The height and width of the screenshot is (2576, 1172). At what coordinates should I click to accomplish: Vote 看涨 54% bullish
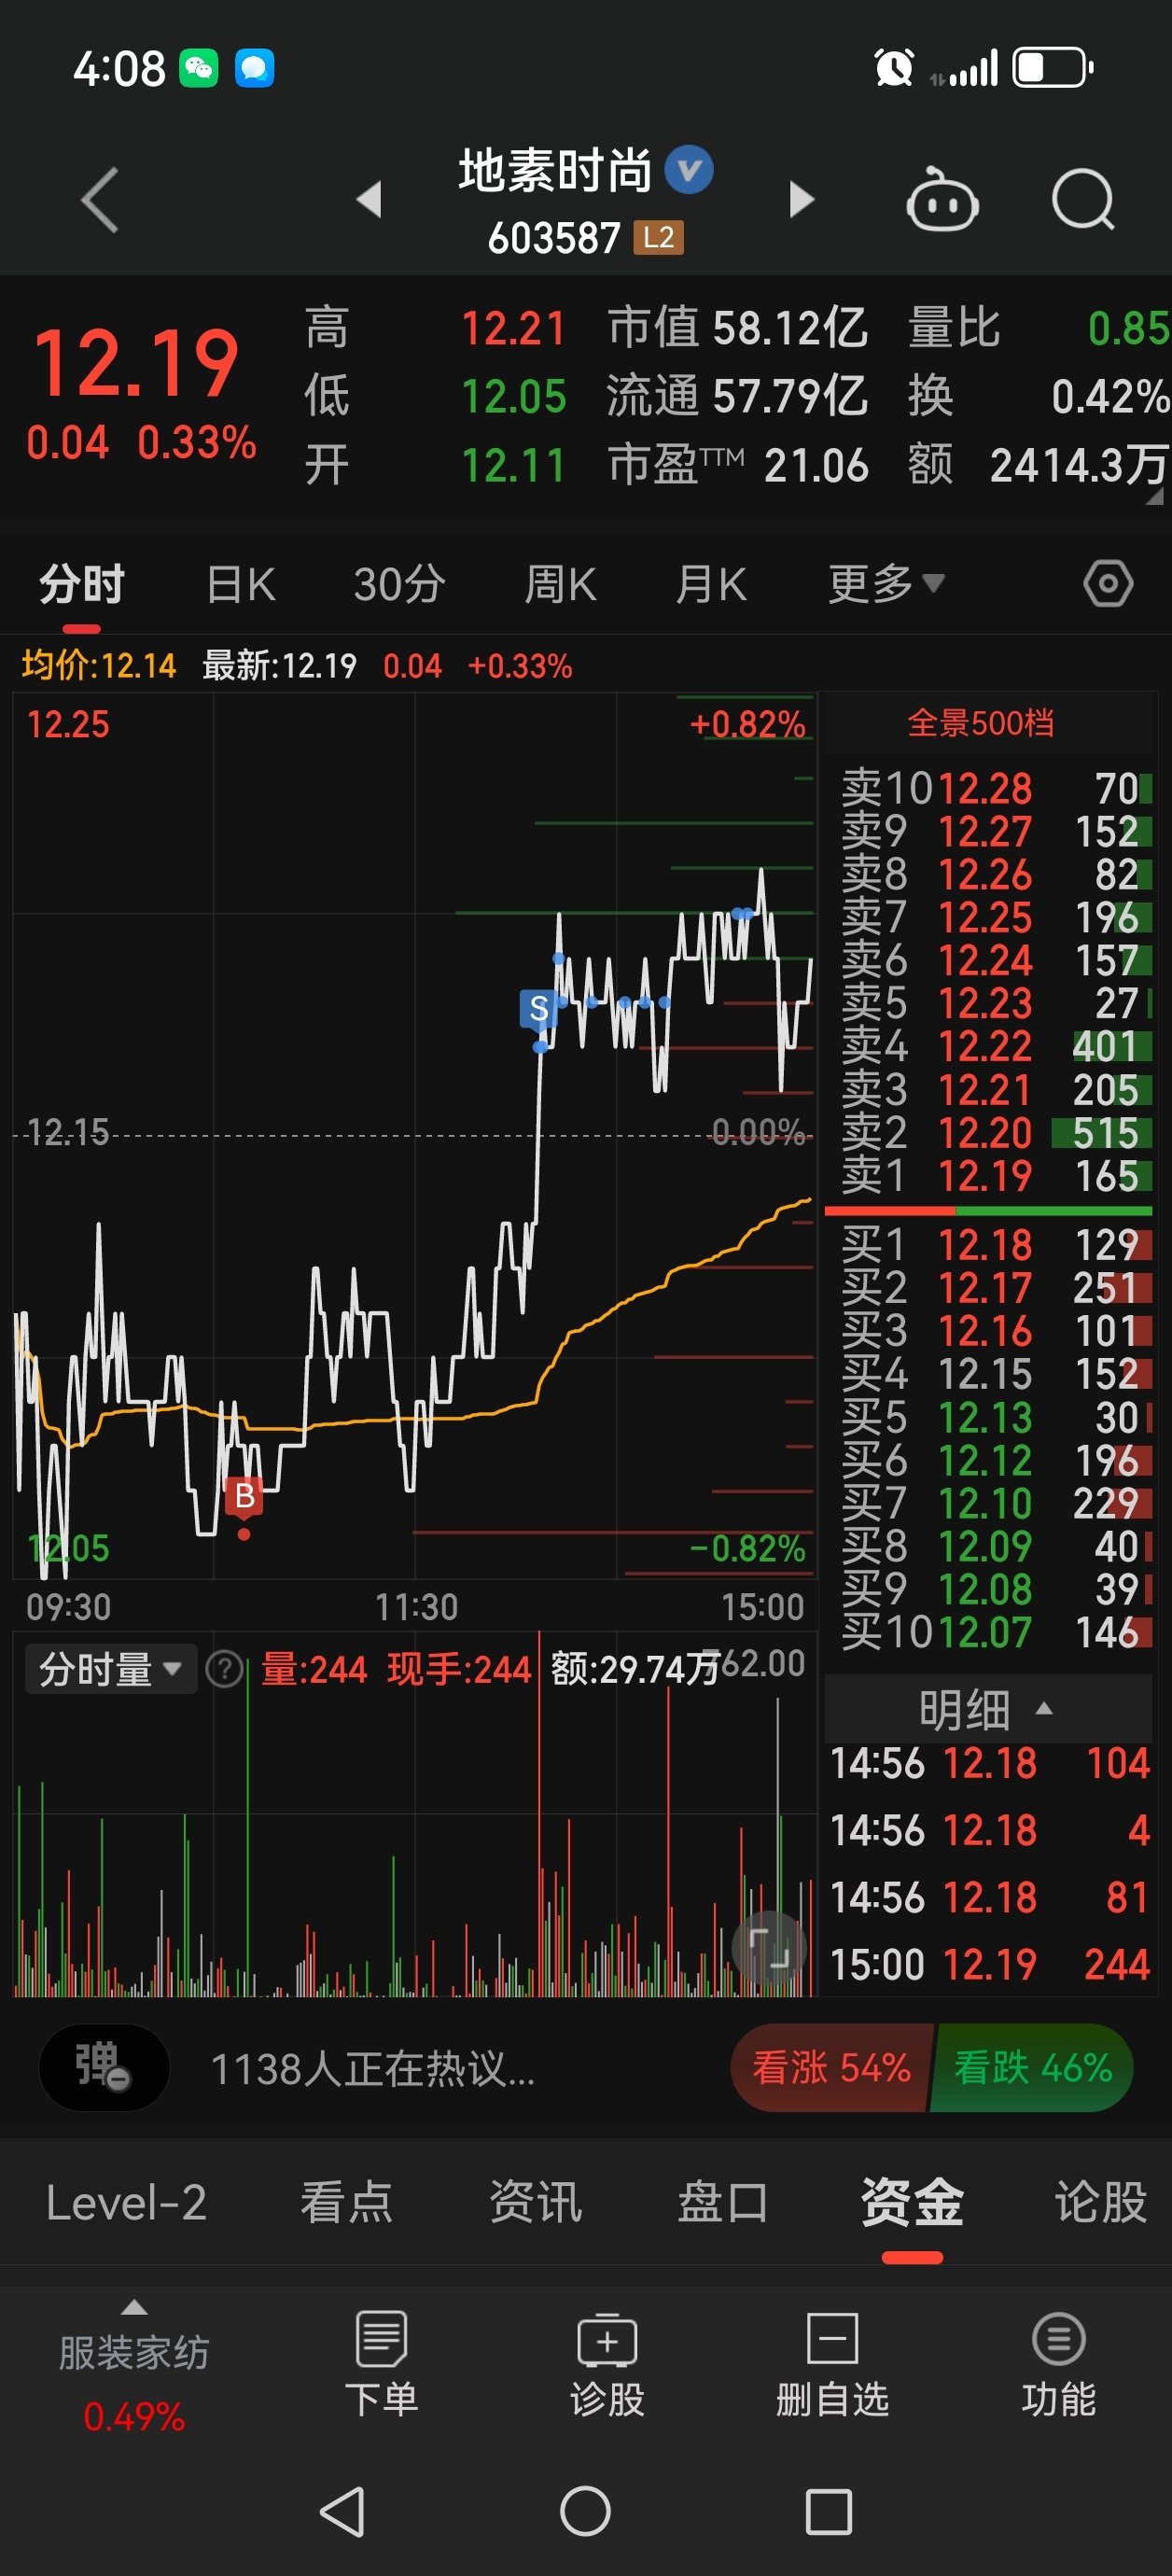[832, 2067]
